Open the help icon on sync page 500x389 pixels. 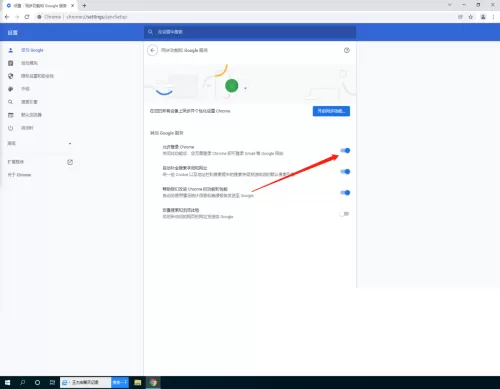click(347, 50)
